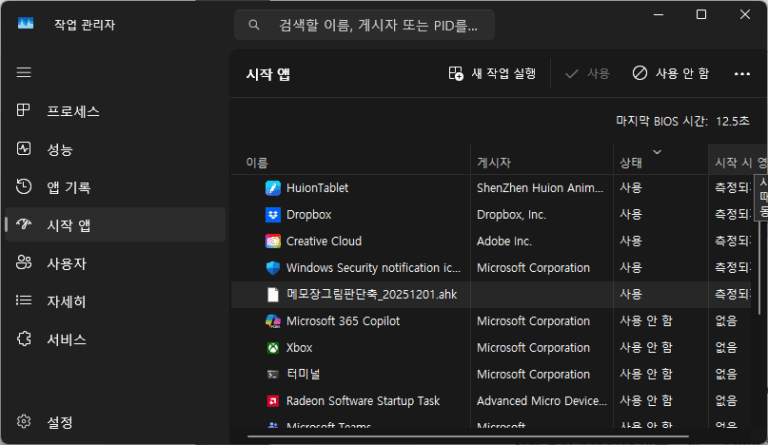Click the Microsoft 365 Copilot icon
The width and height of the screenshot is (768, 445).
(x=272, y=321)
